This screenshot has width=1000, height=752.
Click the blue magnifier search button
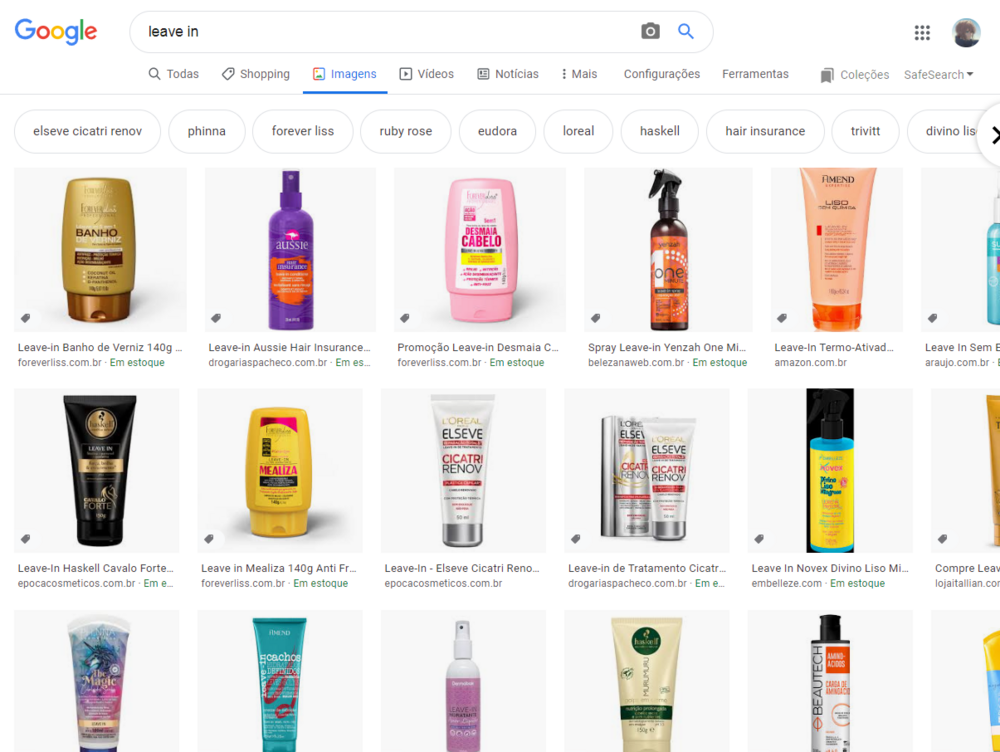tap(686, 31)
